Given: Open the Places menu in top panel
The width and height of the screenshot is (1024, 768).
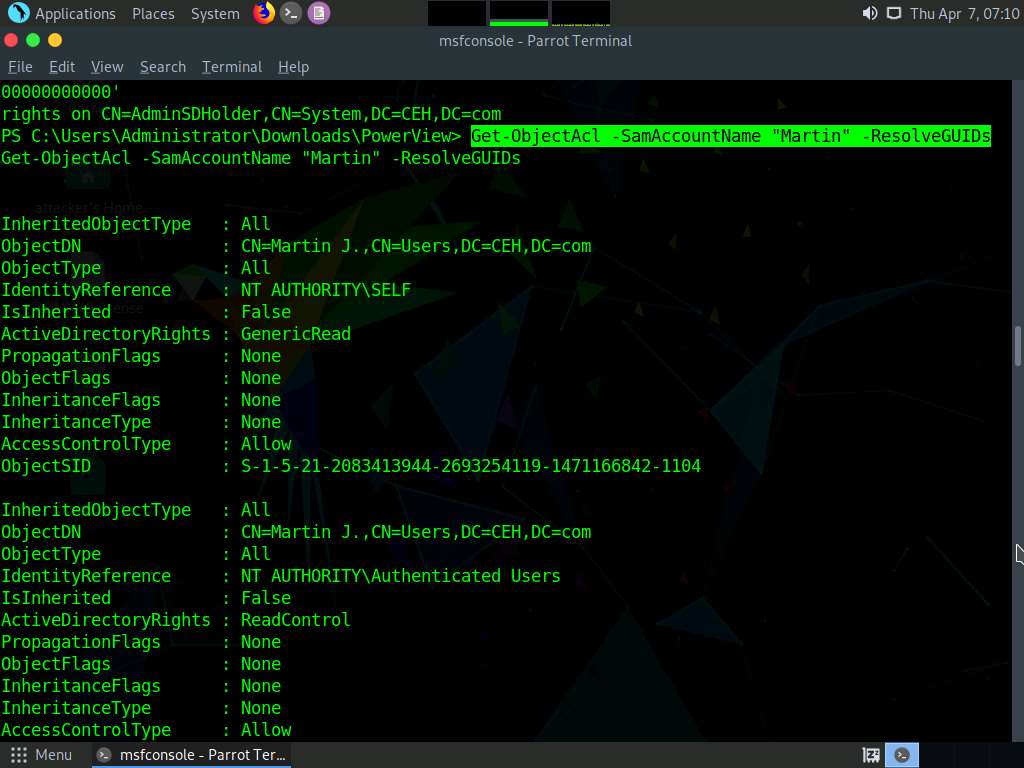Looking at the screenshot, I should click(153, 13).
